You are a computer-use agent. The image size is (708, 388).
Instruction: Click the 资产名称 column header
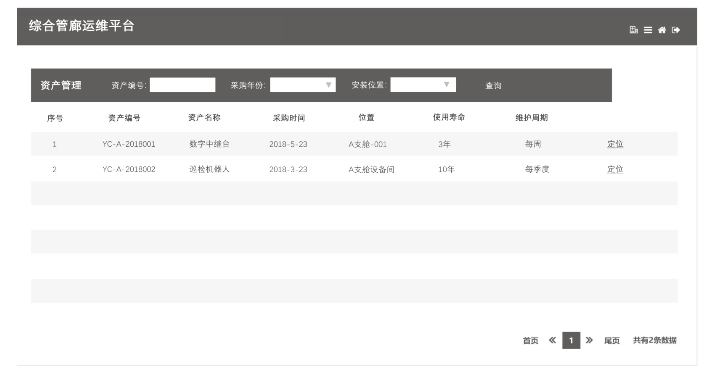pyautogui.click(x=204, y=117)
